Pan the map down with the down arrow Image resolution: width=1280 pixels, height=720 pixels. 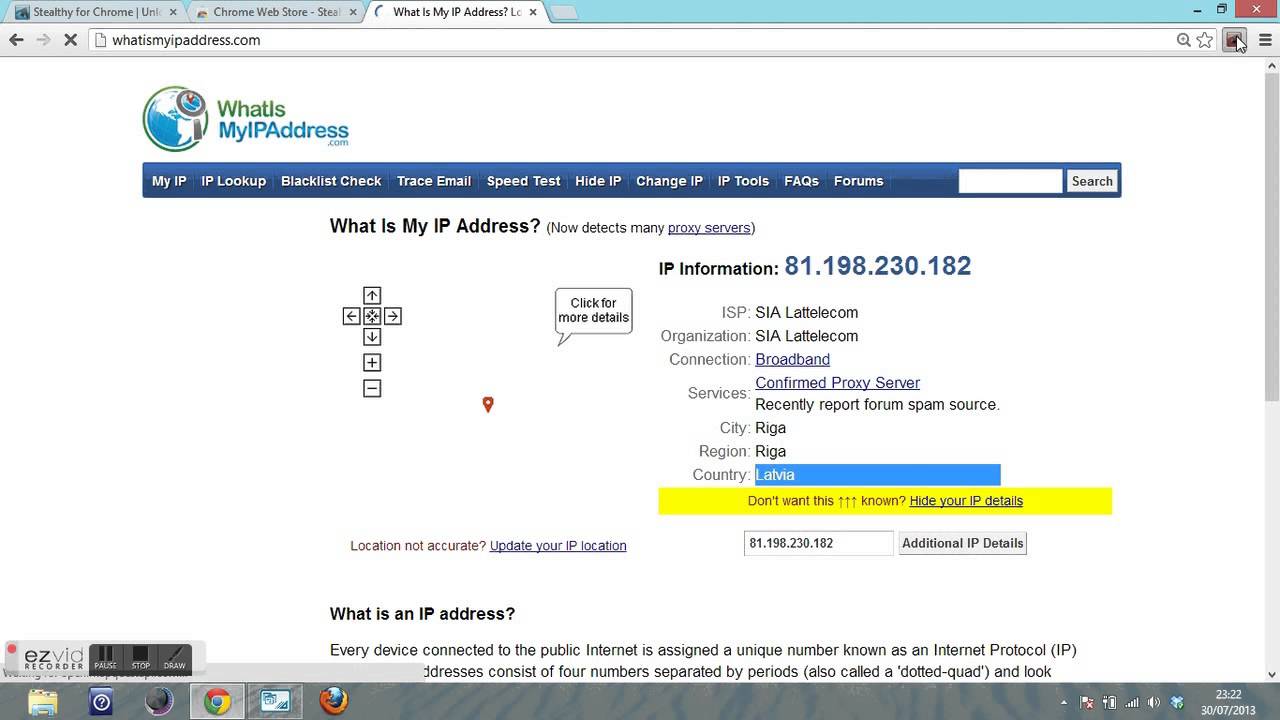pyautogui.click(x=372, y=337)
